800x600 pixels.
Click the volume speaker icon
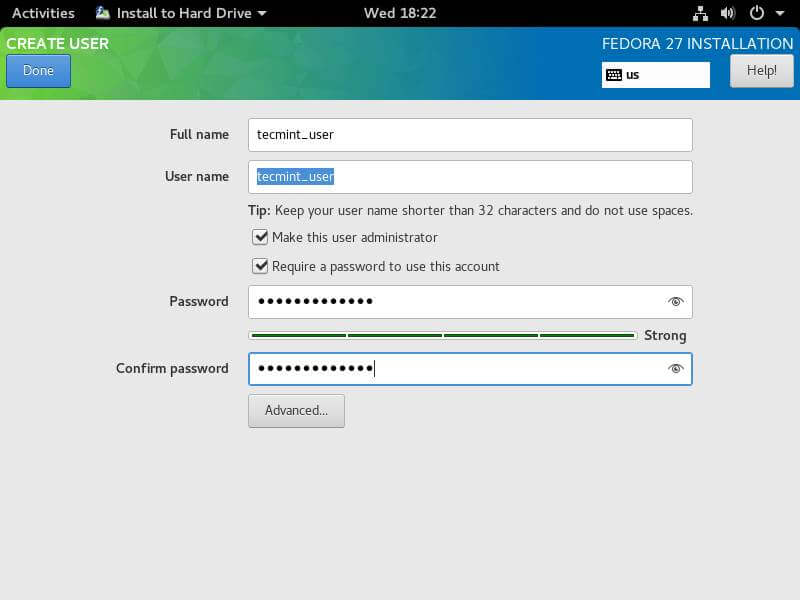click(x=728, y=14)
